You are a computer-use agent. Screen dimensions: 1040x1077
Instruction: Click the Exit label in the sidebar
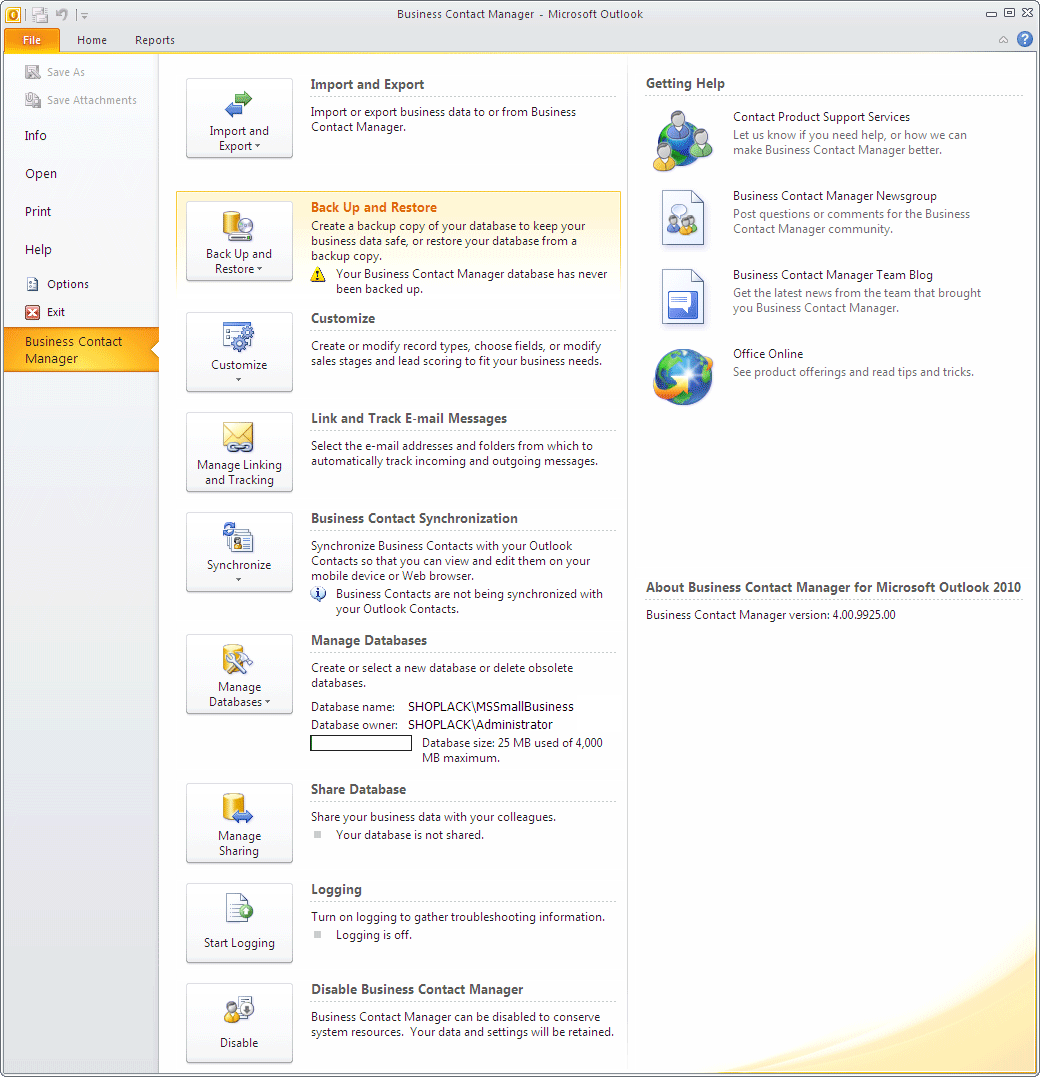[x=56, y=312]
